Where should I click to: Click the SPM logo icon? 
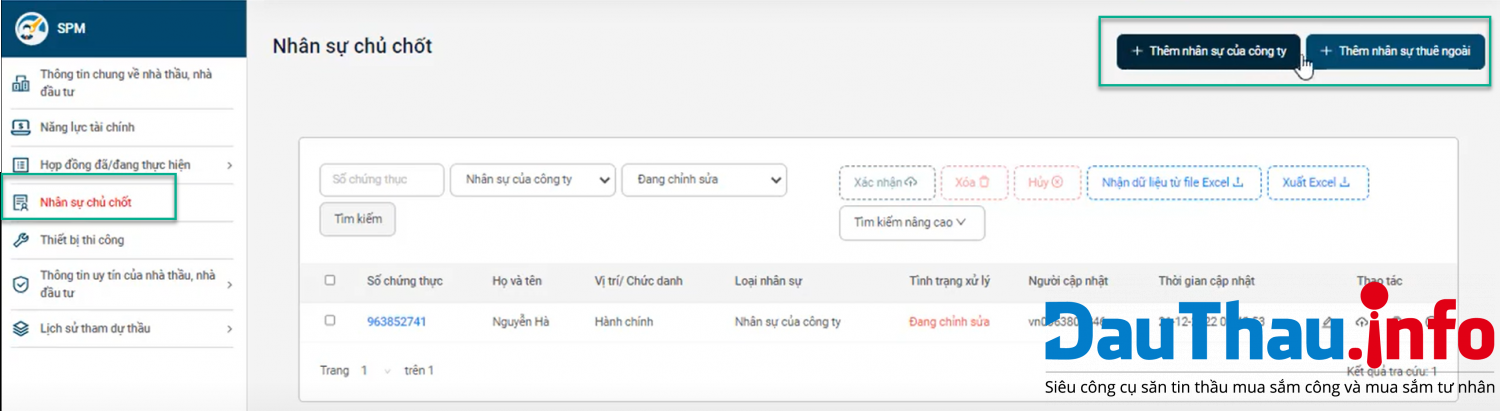32,28
